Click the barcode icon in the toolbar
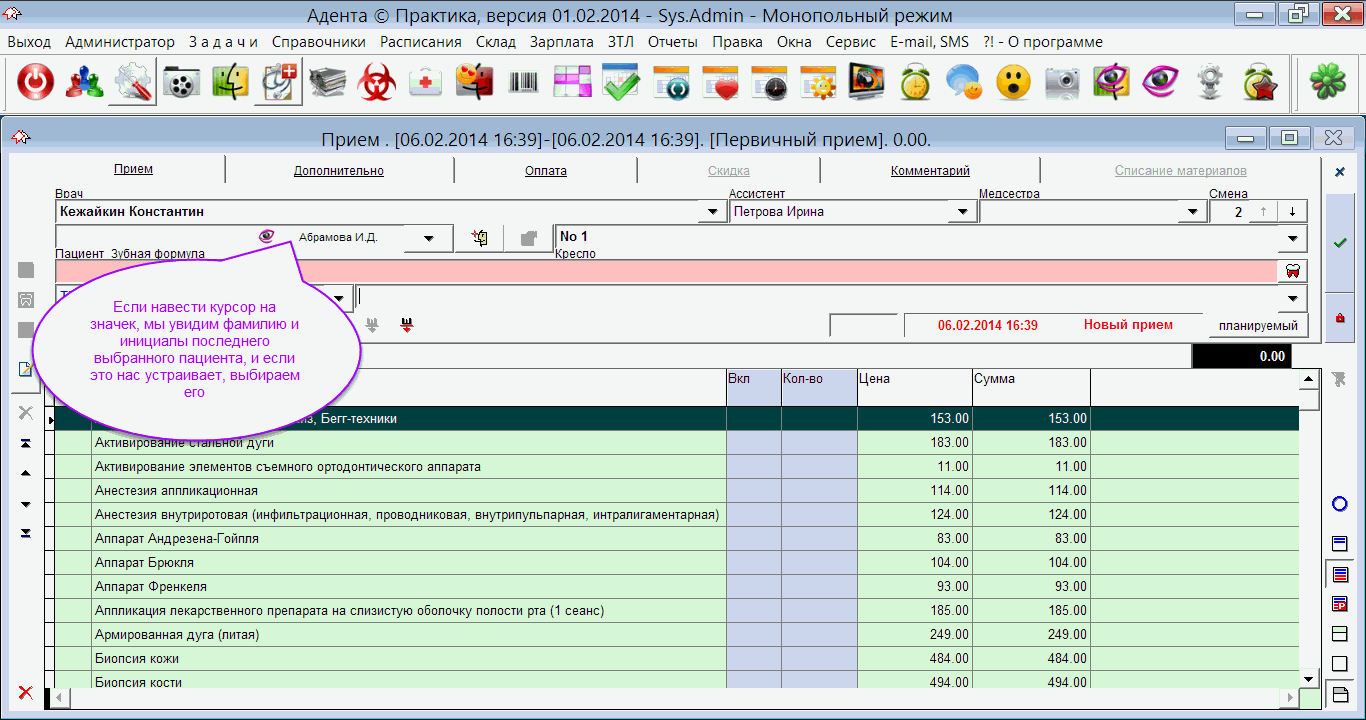Image resolution: width=1366 pixels, height=720 pixels. 524,83
